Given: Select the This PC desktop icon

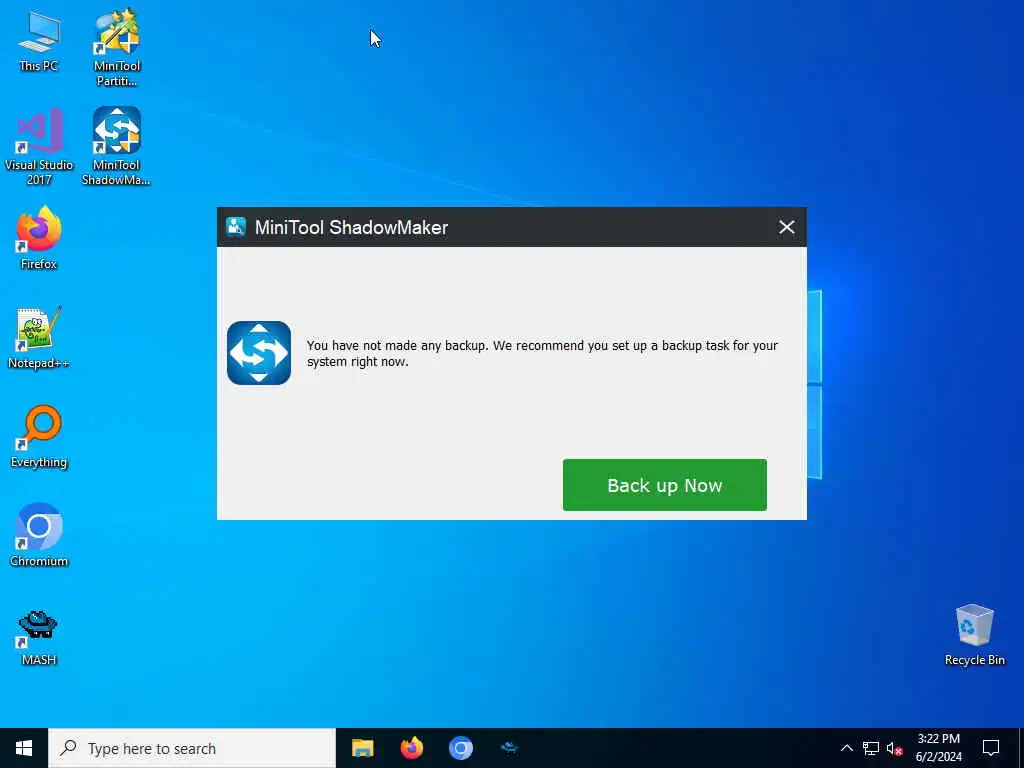Looking at the screenshot, I should tap(39, 42).
